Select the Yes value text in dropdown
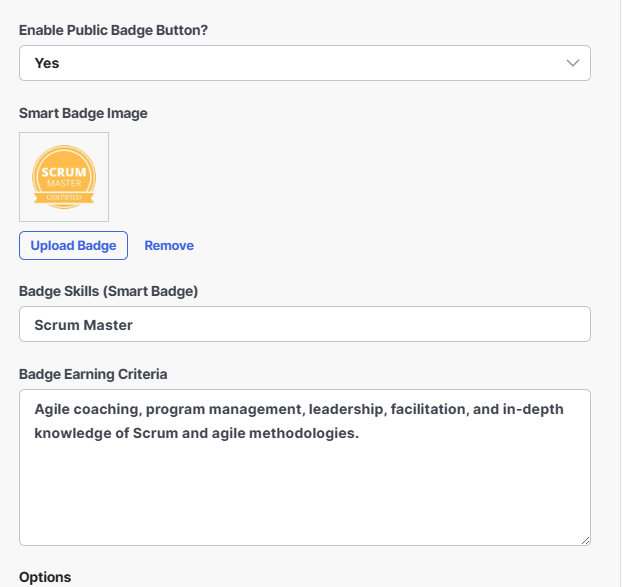 [x=47, y=63]
